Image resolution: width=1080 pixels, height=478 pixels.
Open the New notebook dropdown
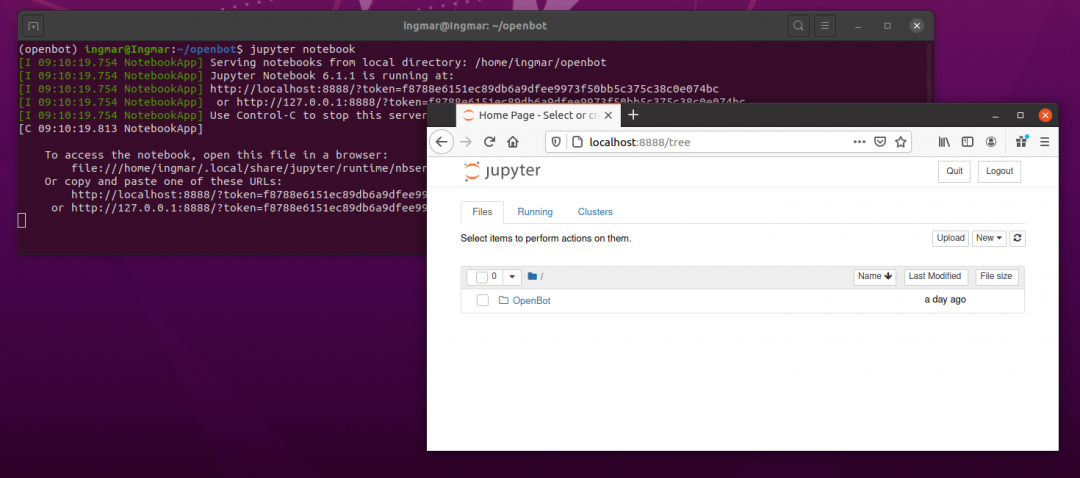coord(989,238)
